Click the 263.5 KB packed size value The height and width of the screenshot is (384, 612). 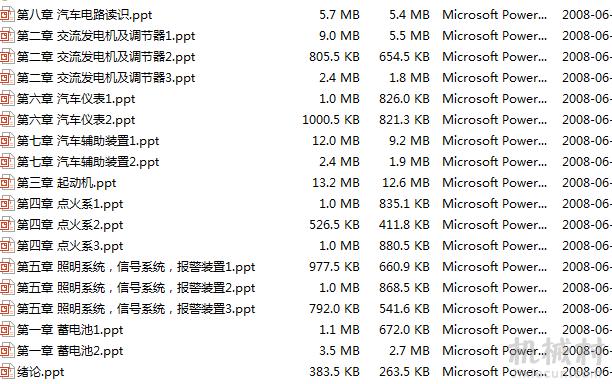pos(404,372)
